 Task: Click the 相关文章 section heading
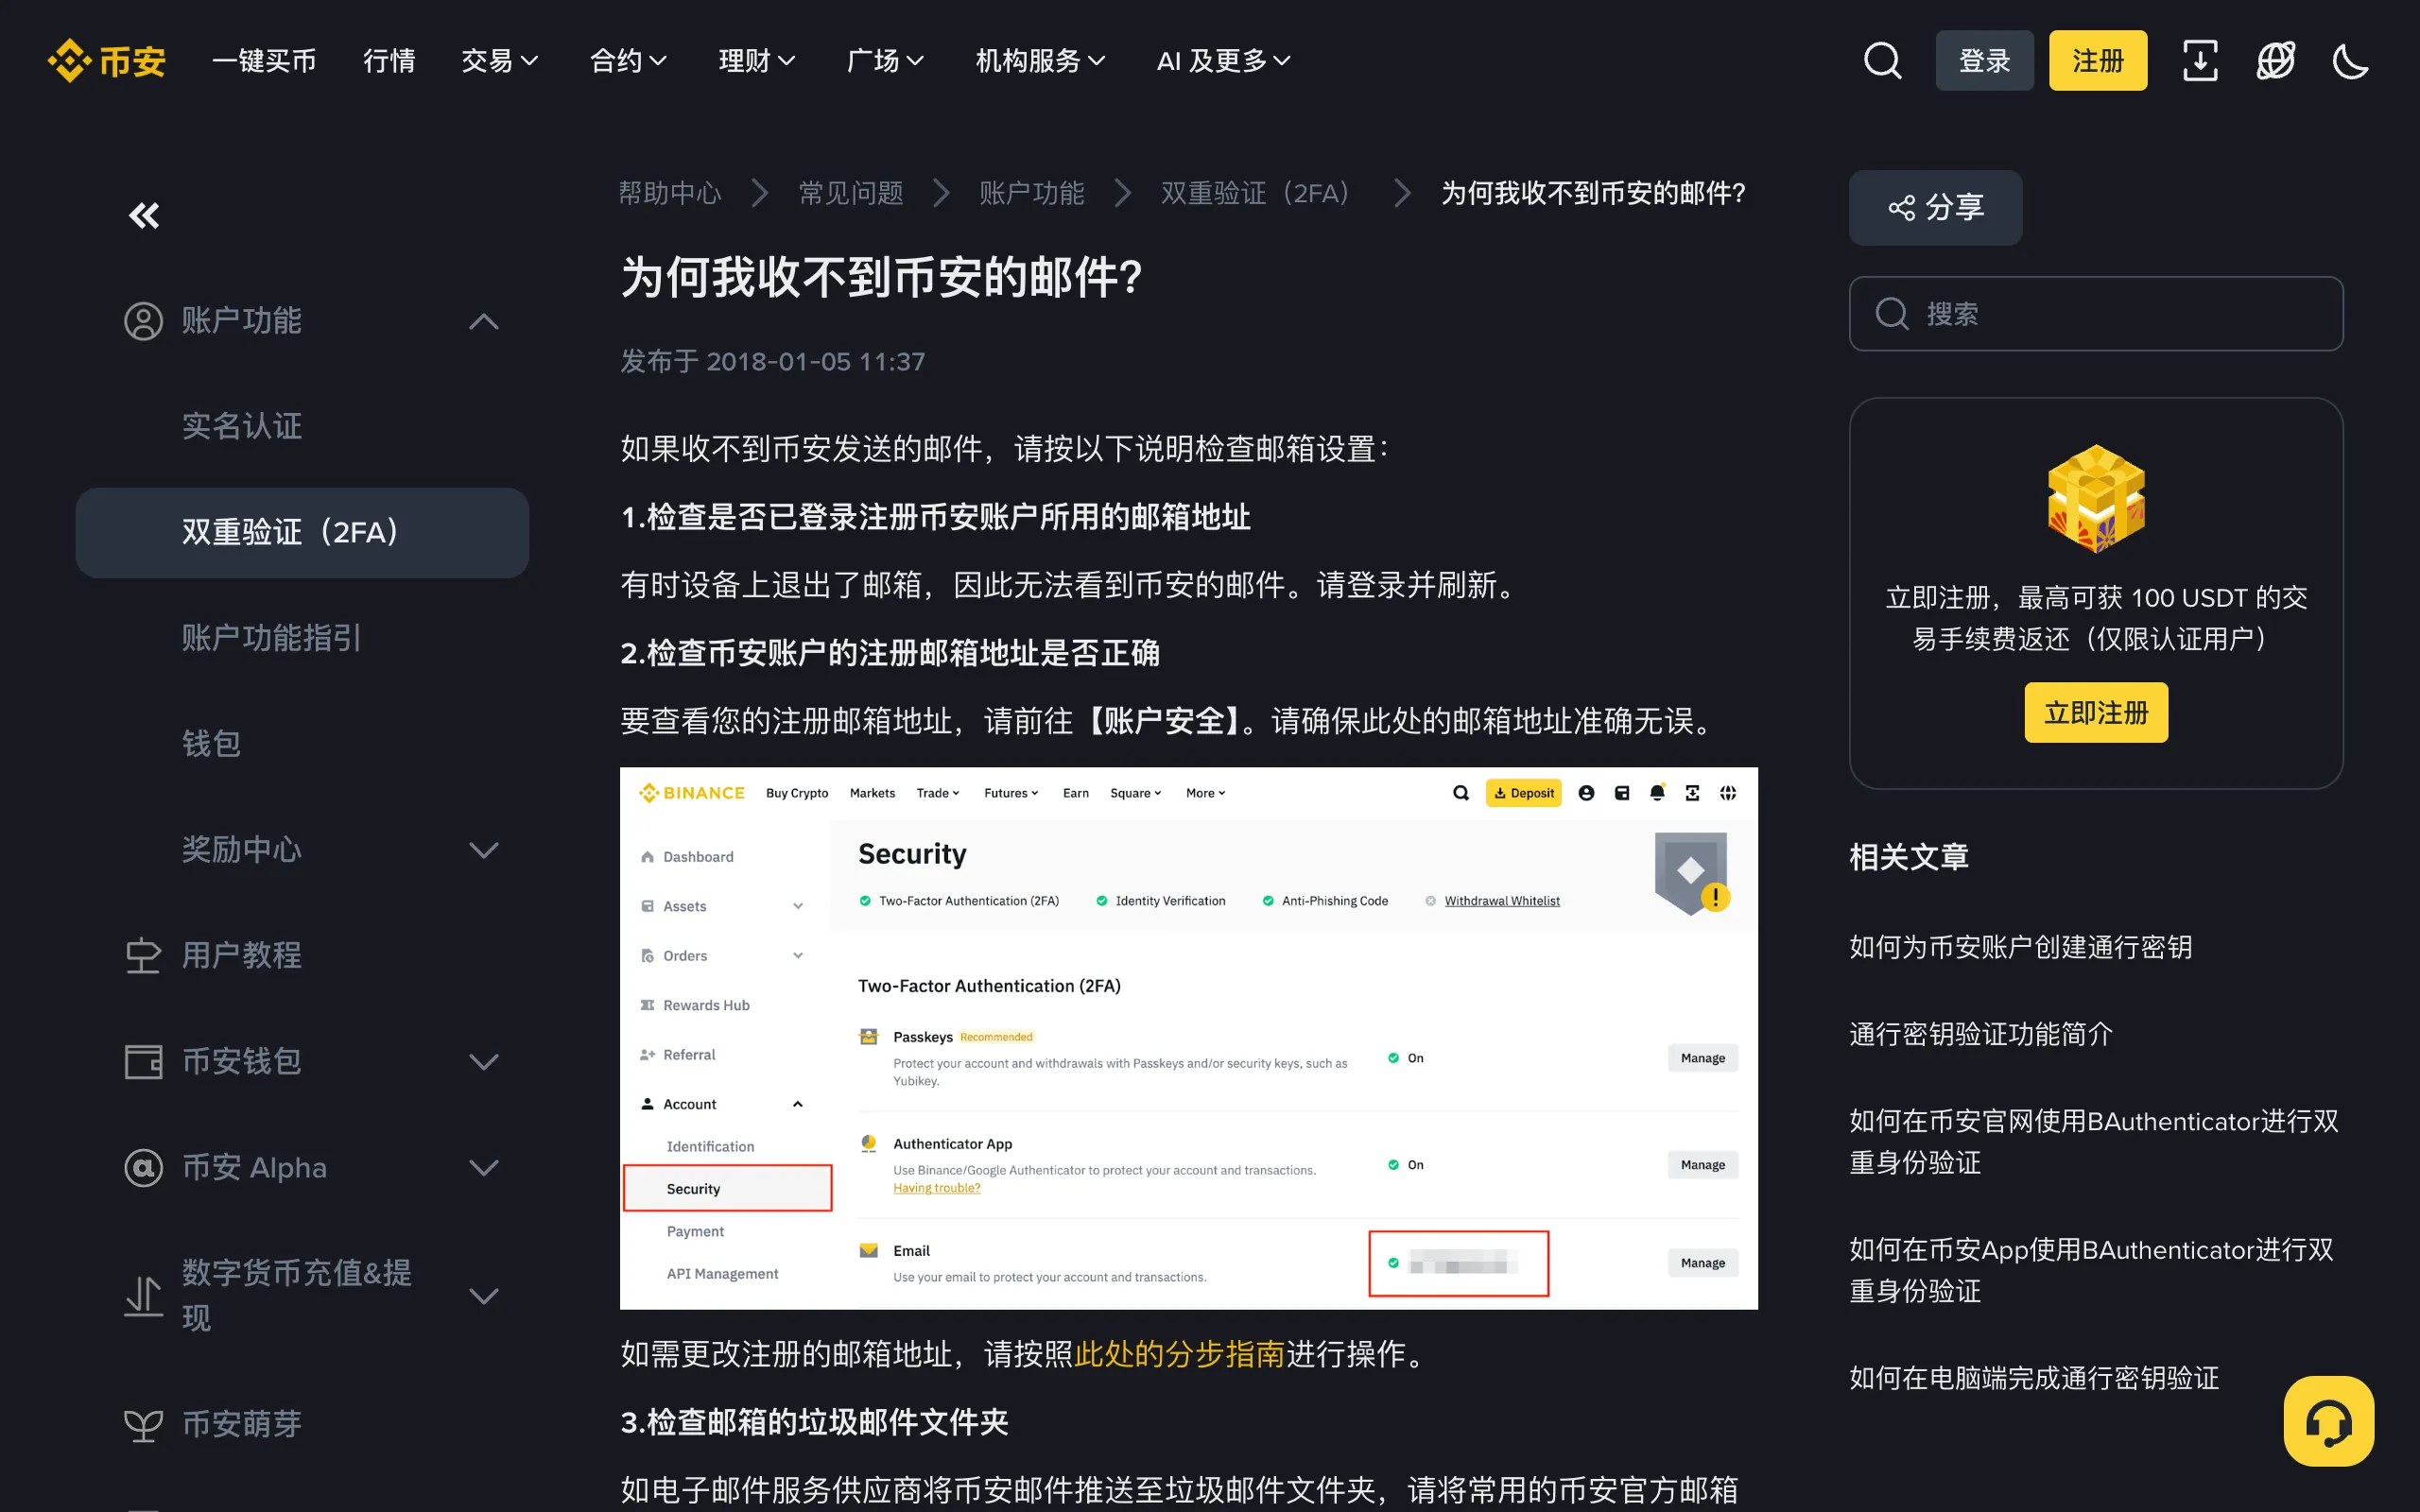click(1908, 857)
